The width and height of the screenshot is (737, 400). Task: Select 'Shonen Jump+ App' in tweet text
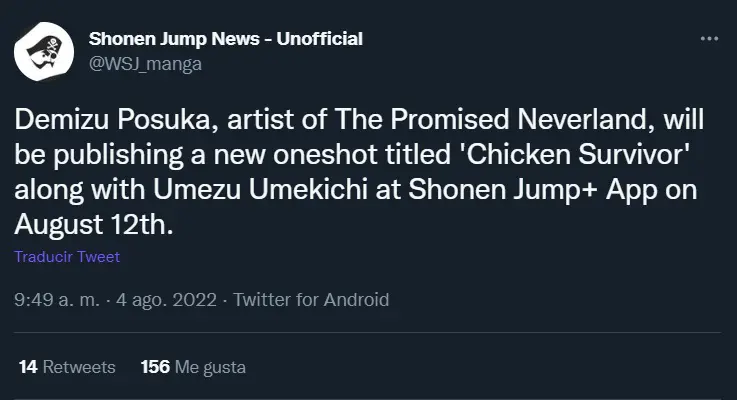(533, 189)
